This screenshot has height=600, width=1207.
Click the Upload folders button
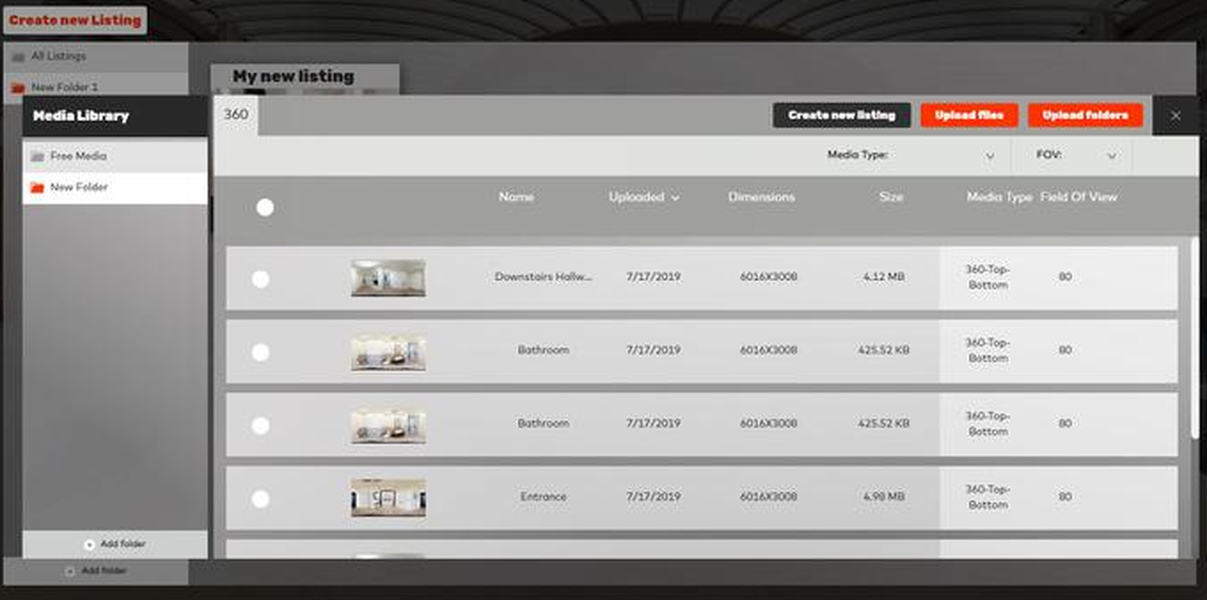(x=1085, y=115)
